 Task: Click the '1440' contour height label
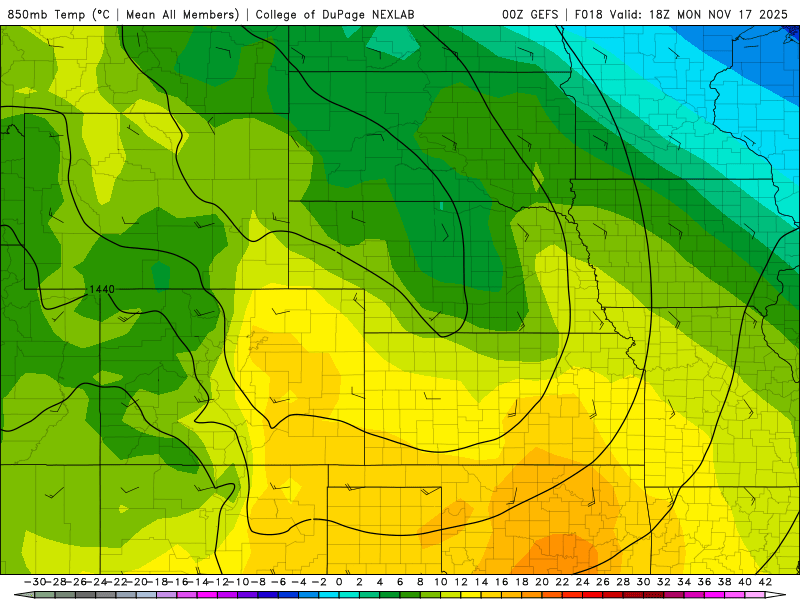[x=102, y=289]
